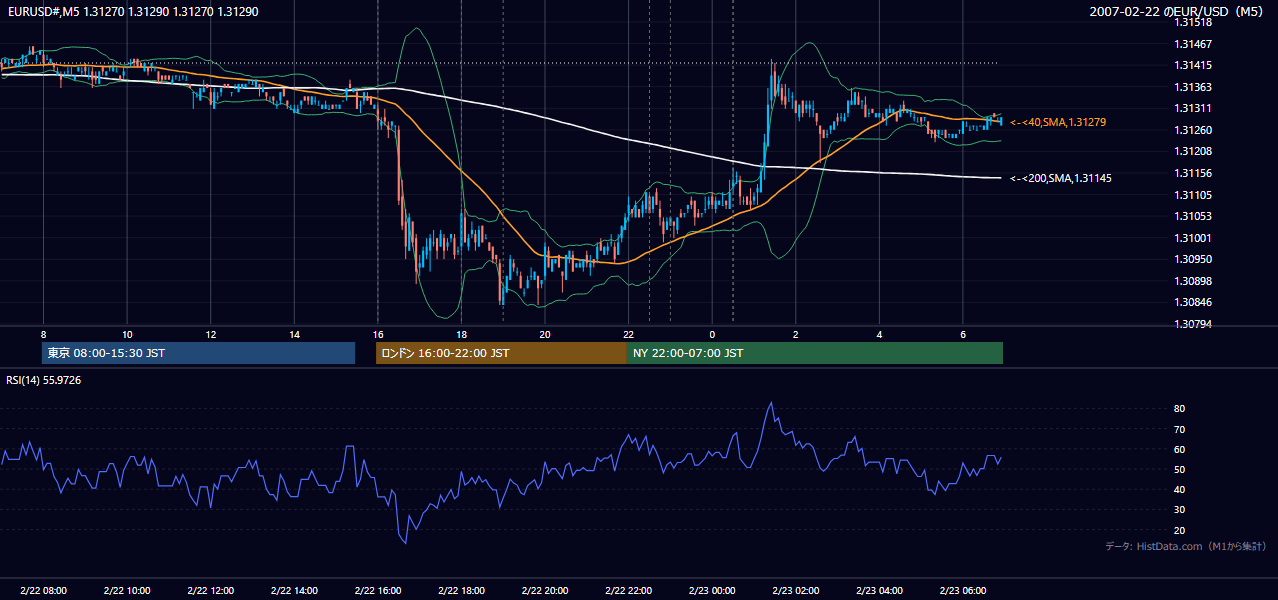
Task: Click the 2/23 04:00 date label
Action: point(879,590)
